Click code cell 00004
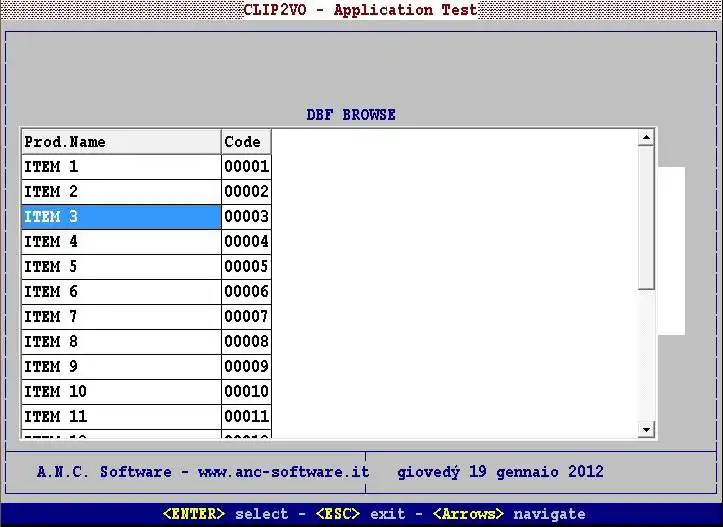Image resolution: width=723 pixels, height=527 pixels. pyautogui.click(x=246, y=242)
